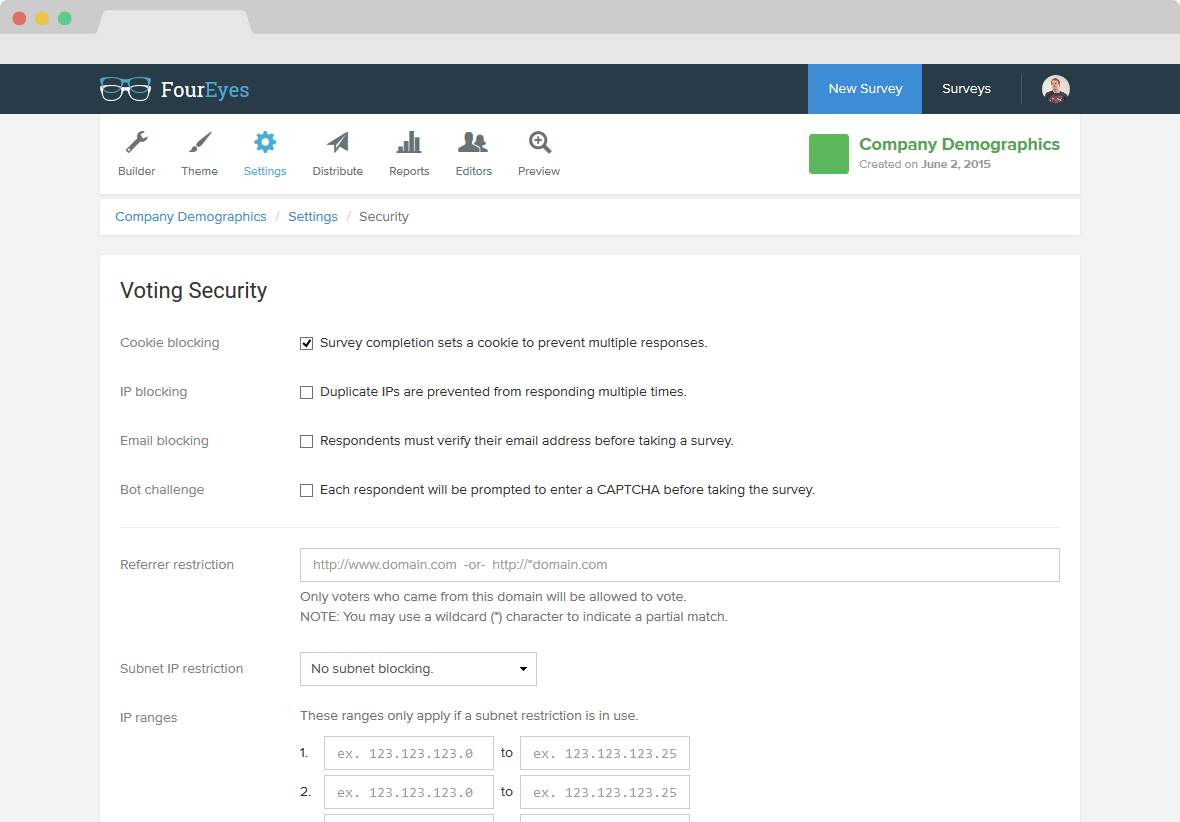View Reports bar chart icon

click(409, 142)
